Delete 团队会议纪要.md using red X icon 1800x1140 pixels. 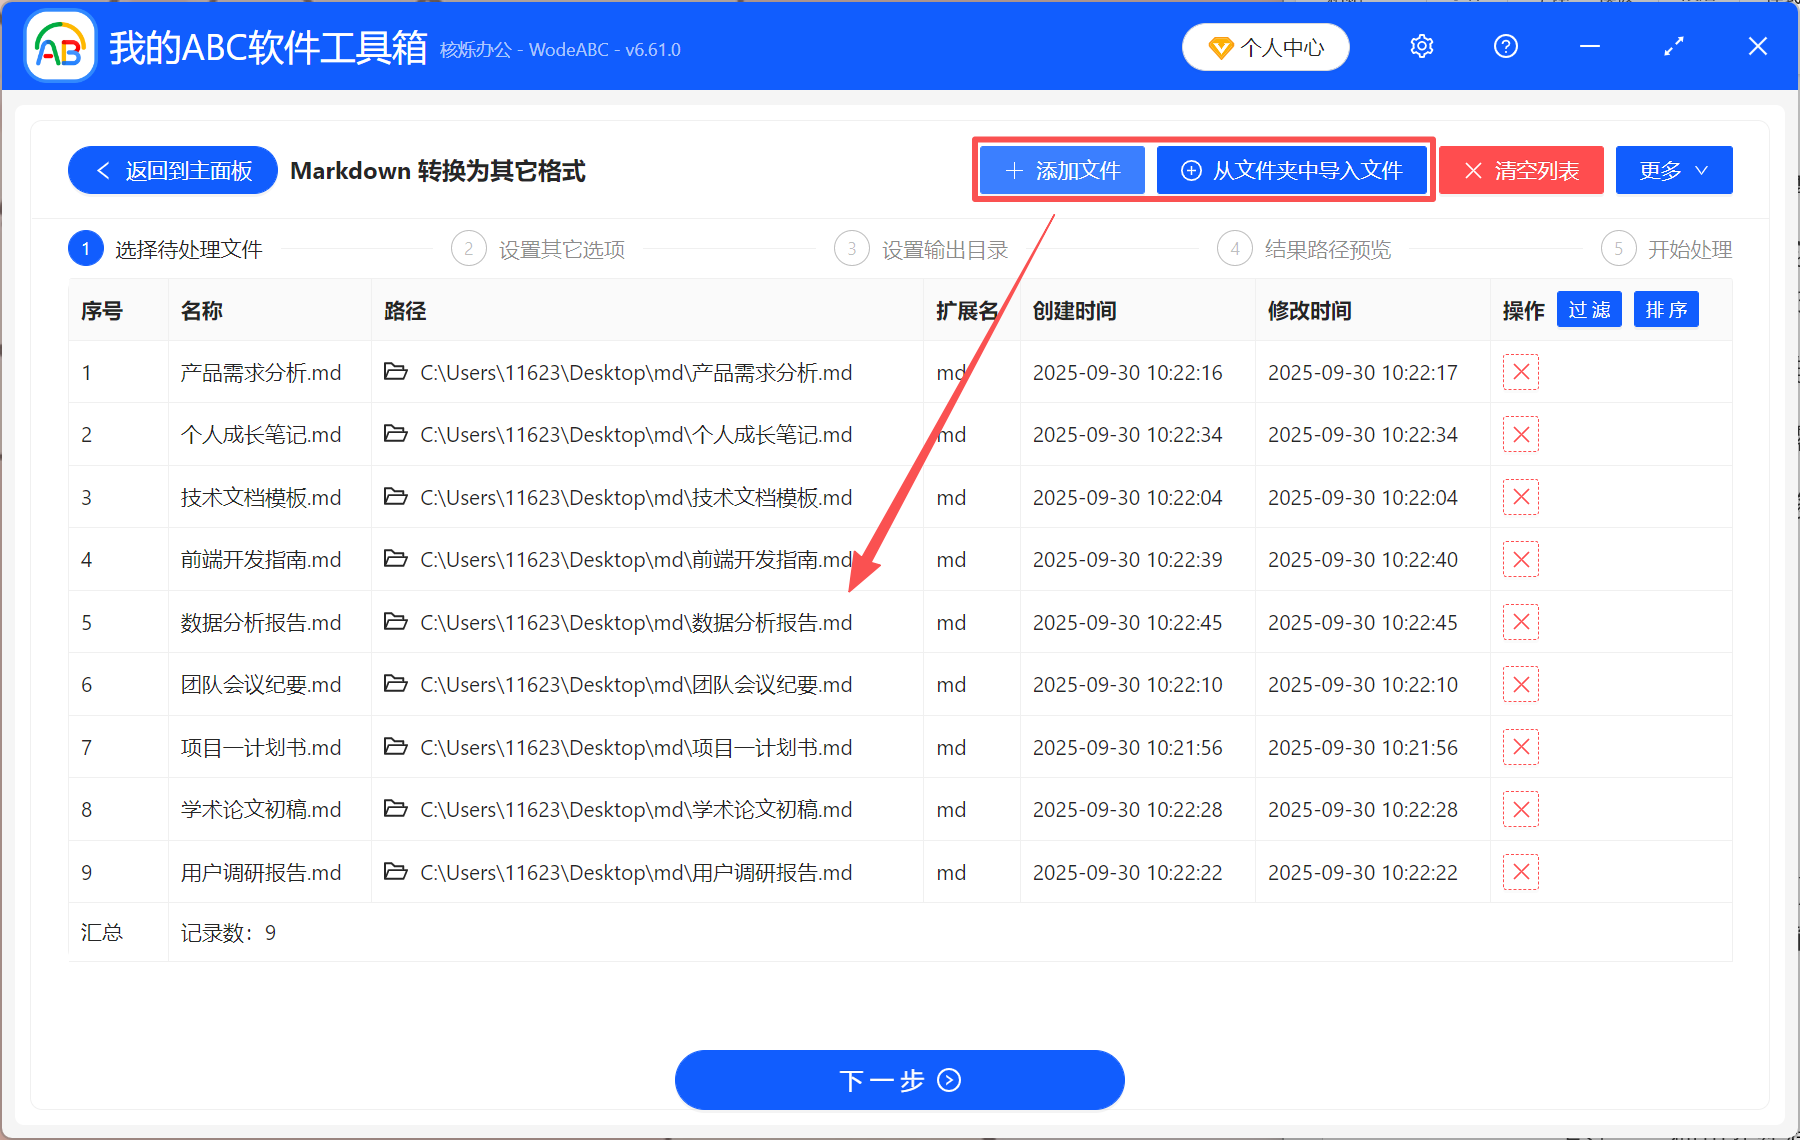1520,684
